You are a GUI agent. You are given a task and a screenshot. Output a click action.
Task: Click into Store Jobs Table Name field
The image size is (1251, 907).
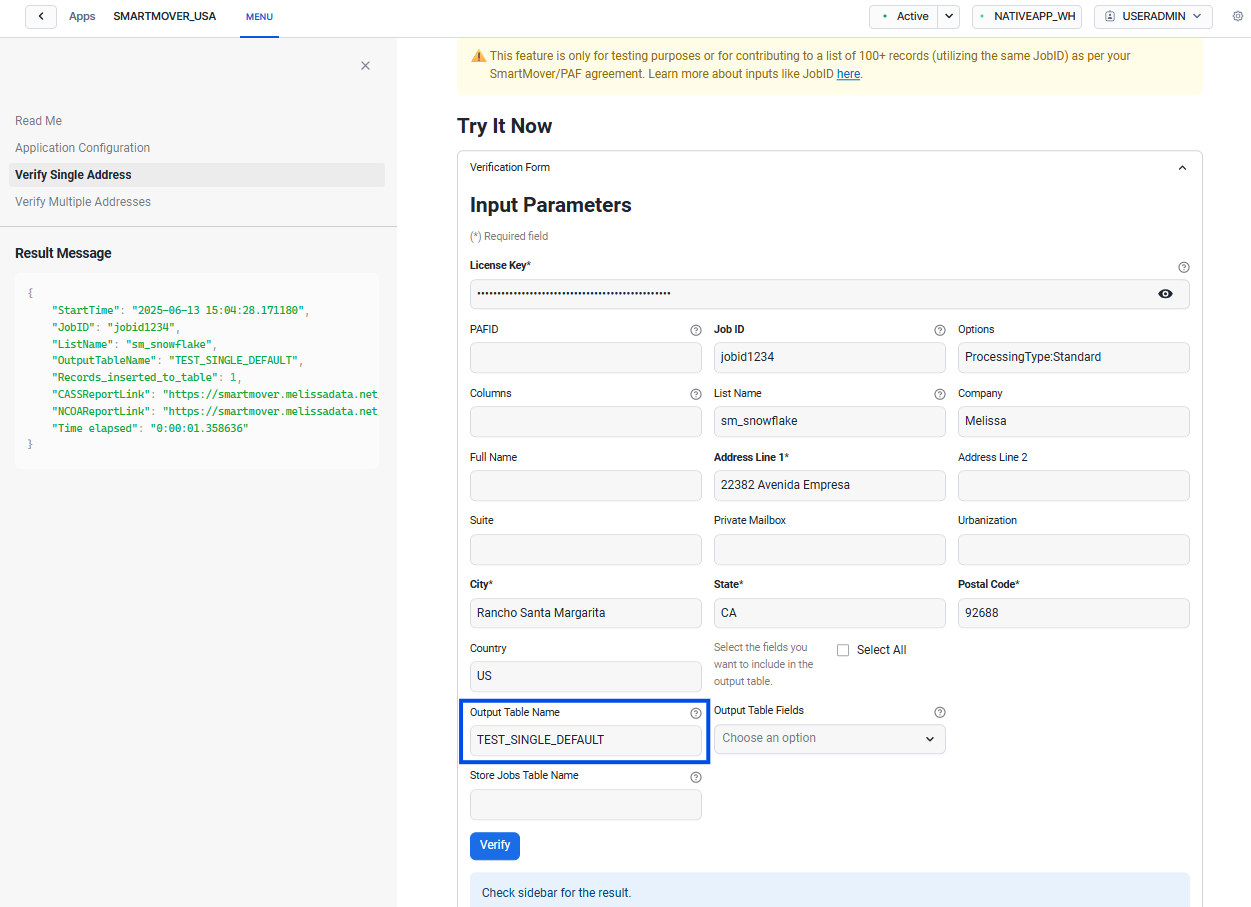[x=586, y=805]
